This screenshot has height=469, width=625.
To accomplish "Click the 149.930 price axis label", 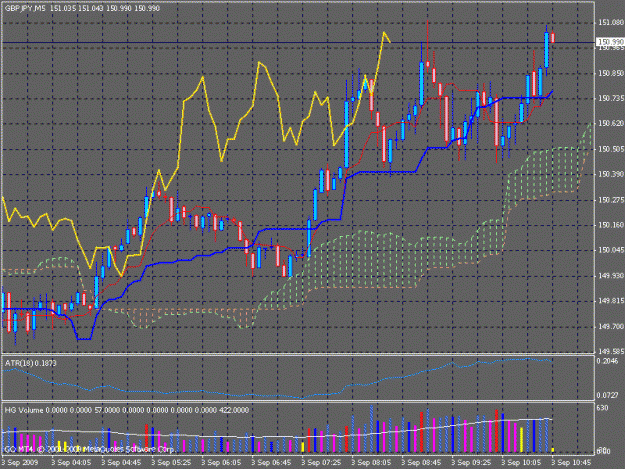I will 611,276.
